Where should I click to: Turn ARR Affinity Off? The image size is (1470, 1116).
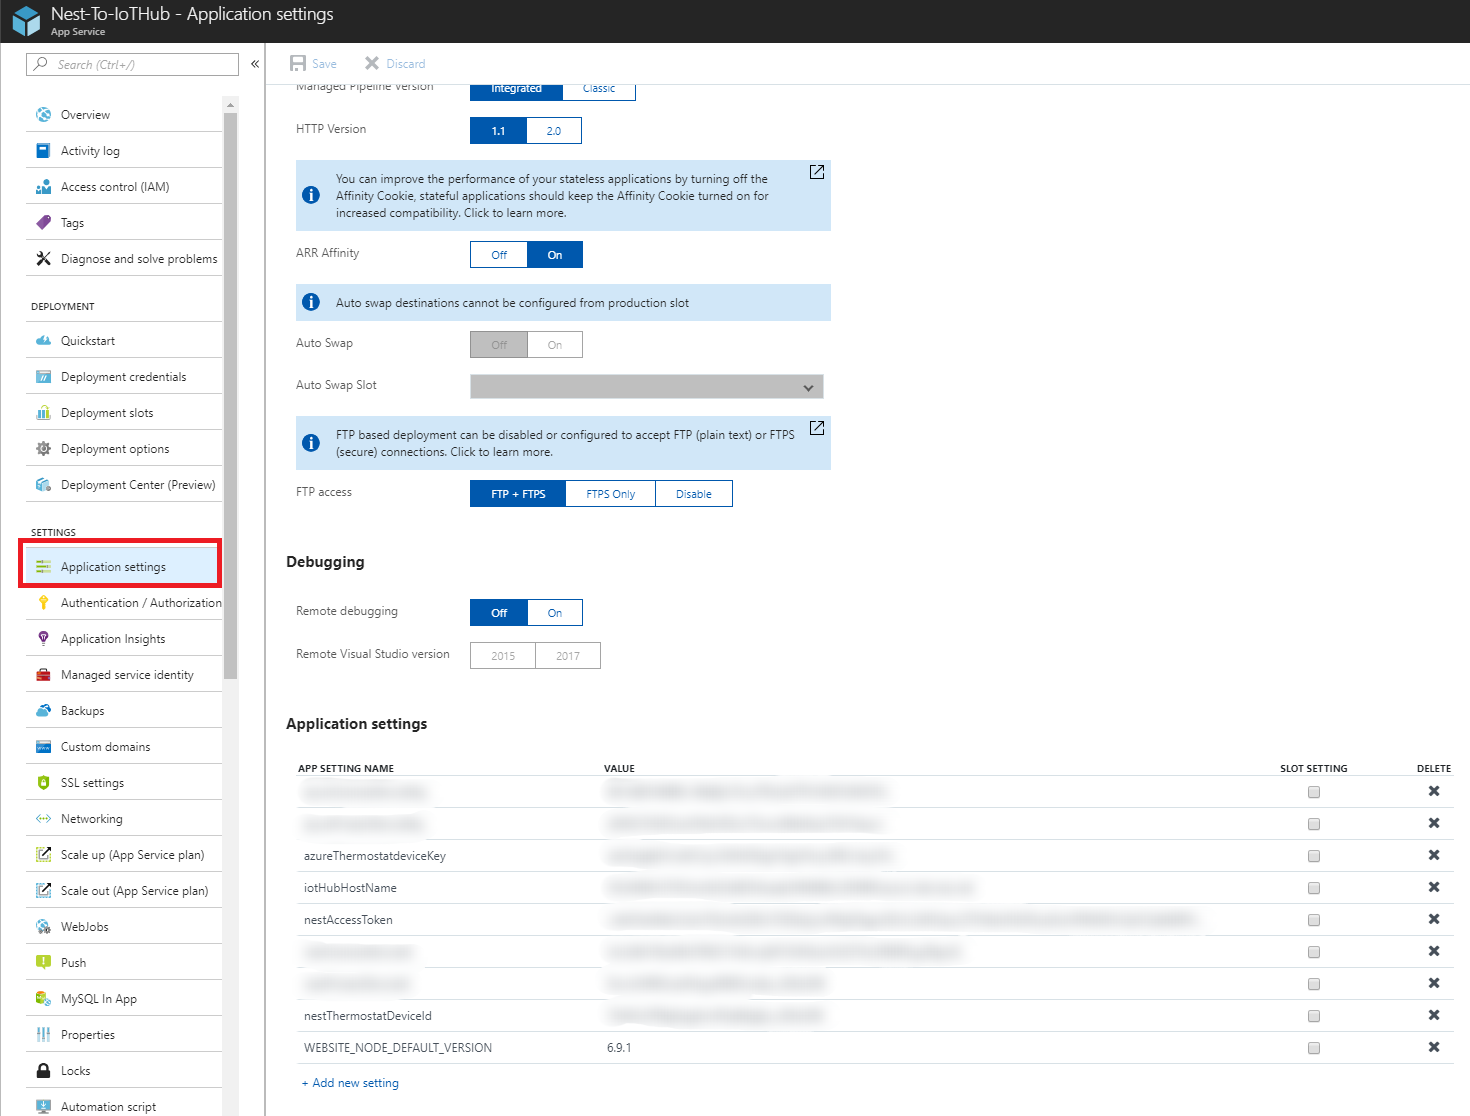(x=499, y=255)
